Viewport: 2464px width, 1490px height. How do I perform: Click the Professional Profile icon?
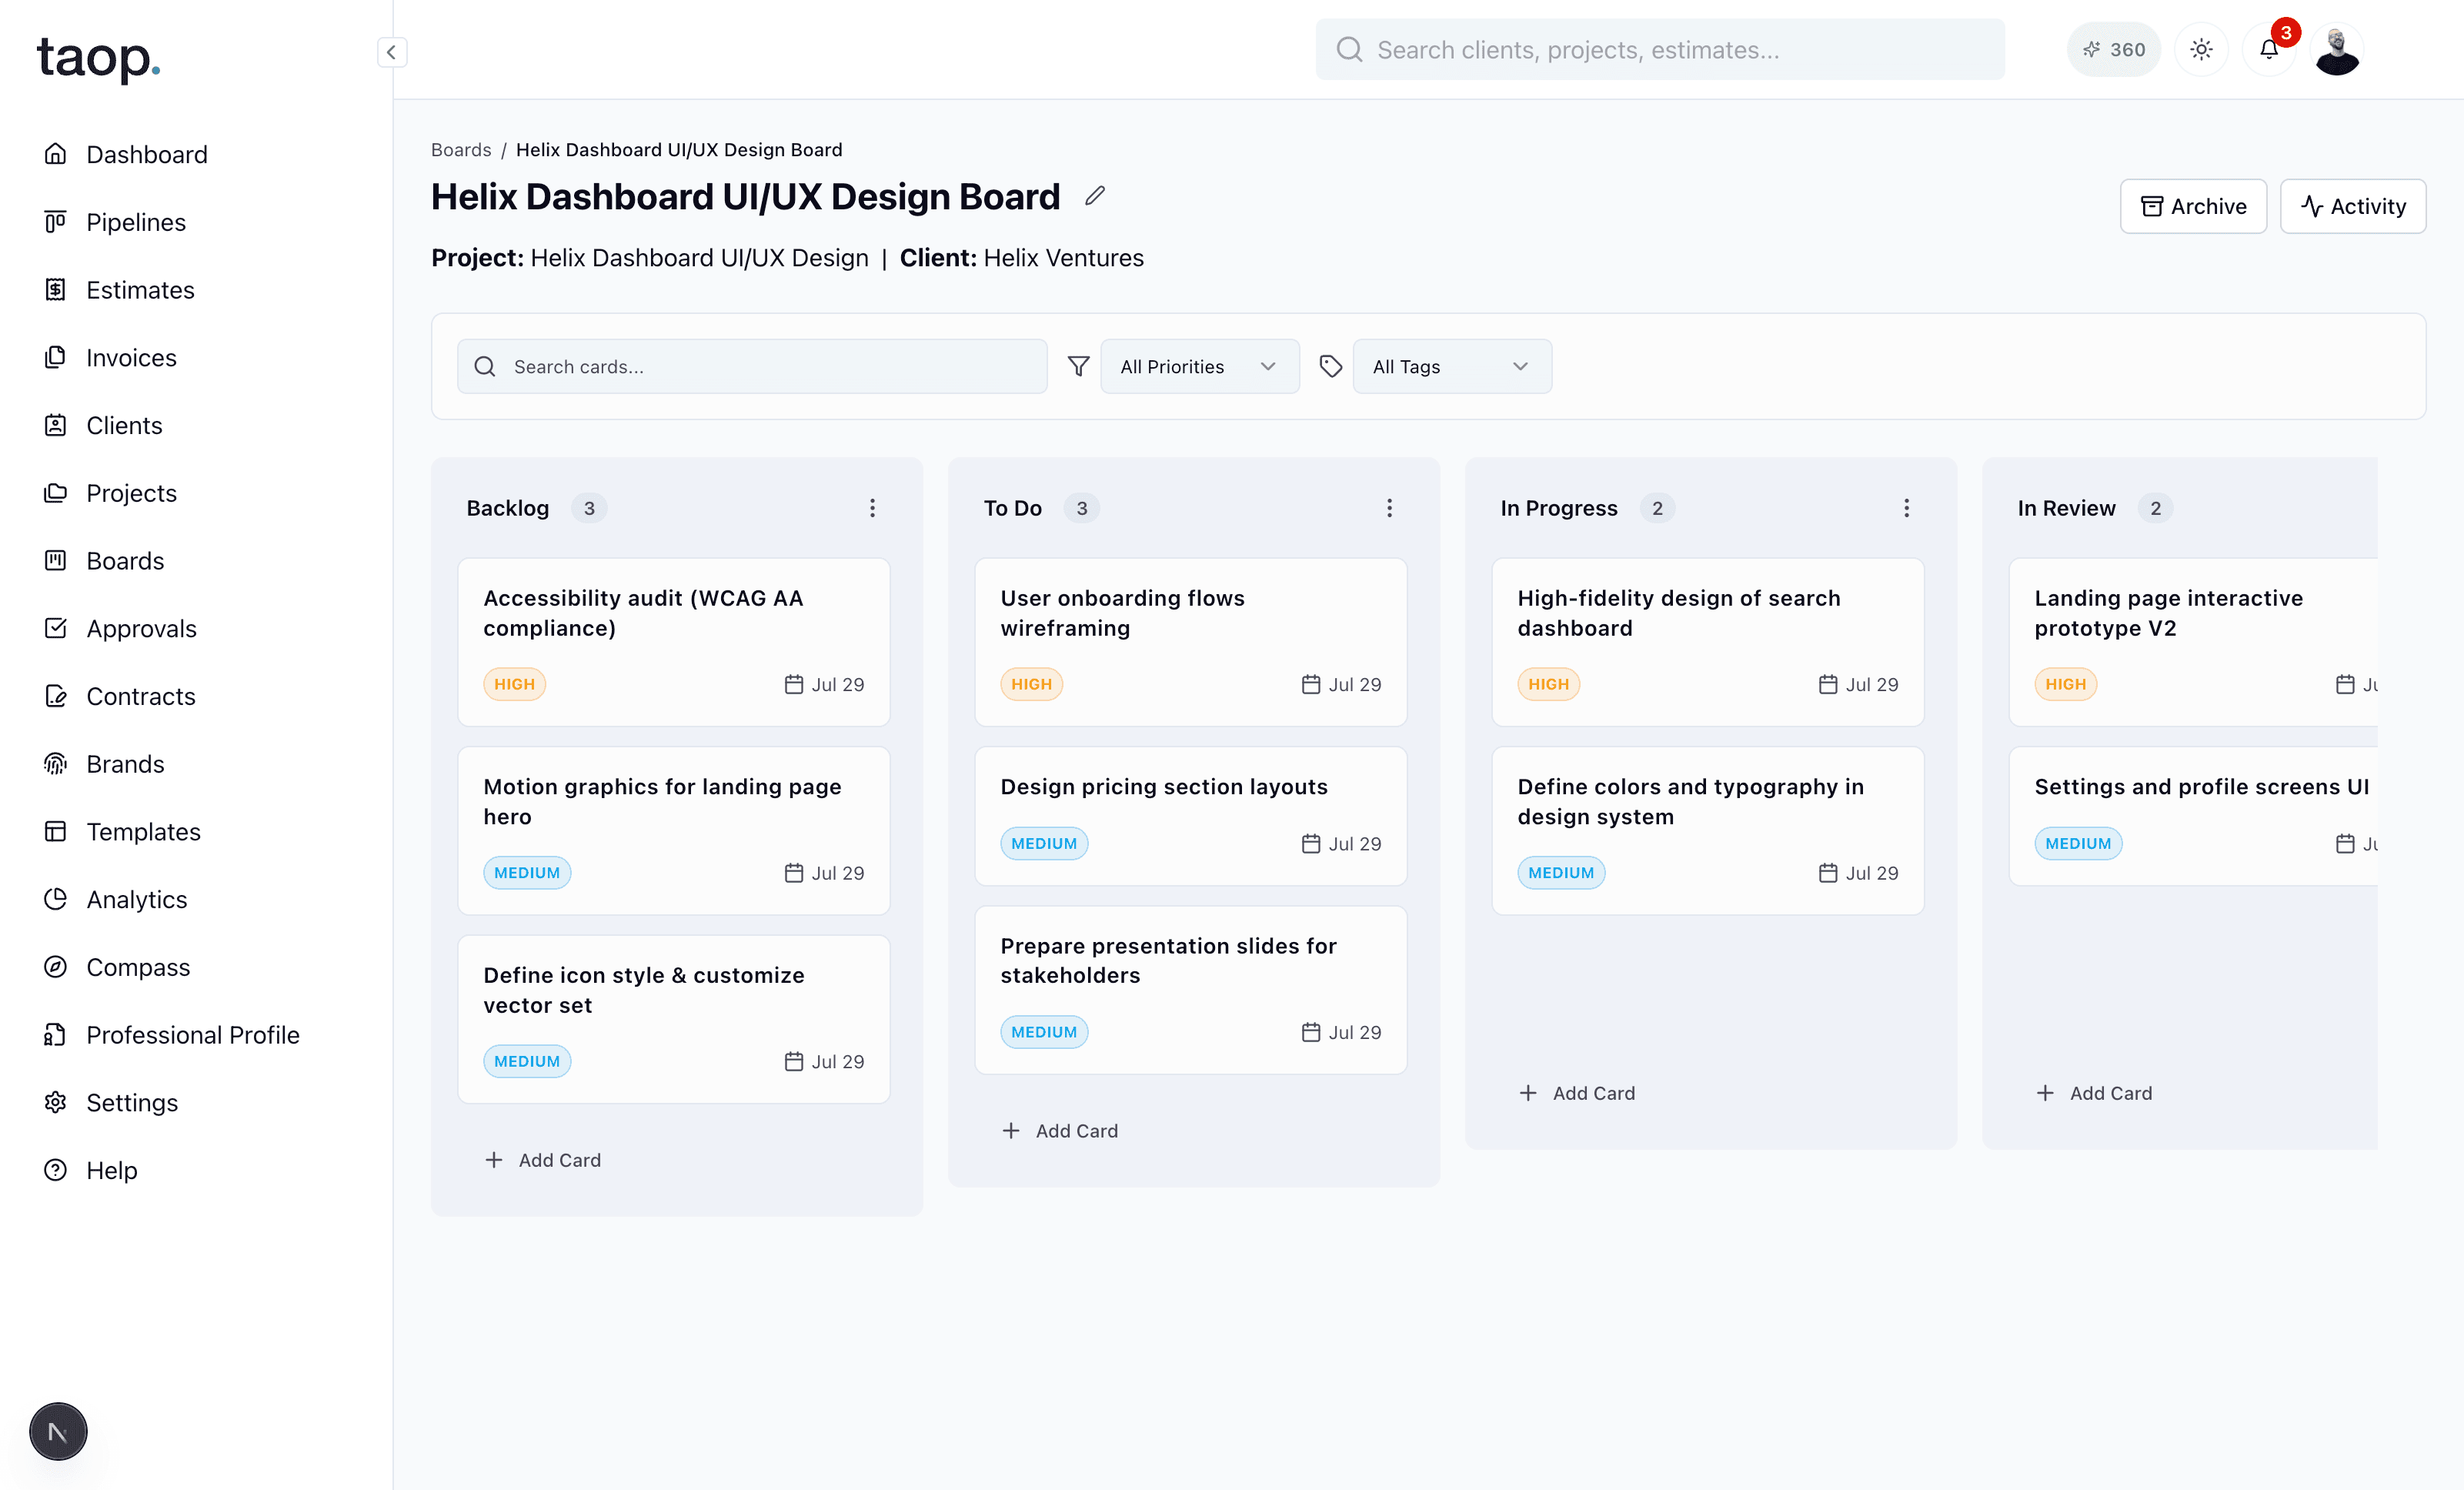pos(55,1034)
